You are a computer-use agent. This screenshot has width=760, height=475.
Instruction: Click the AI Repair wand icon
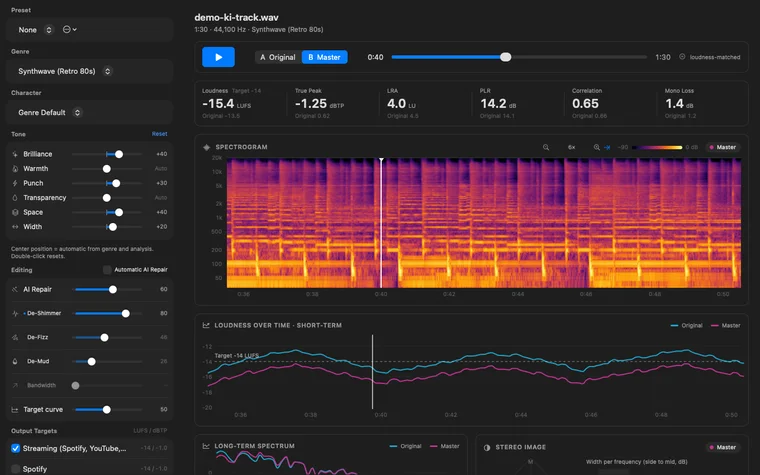tap(15, 289)
